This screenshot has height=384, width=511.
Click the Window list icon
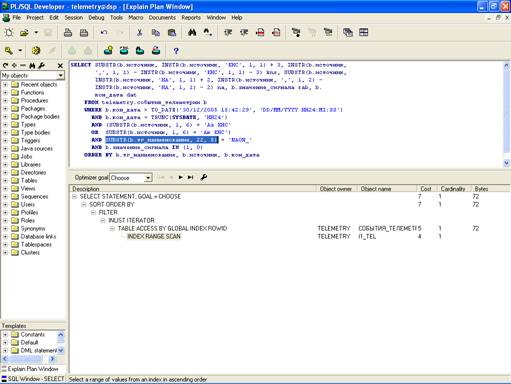[x=348, y=32]
